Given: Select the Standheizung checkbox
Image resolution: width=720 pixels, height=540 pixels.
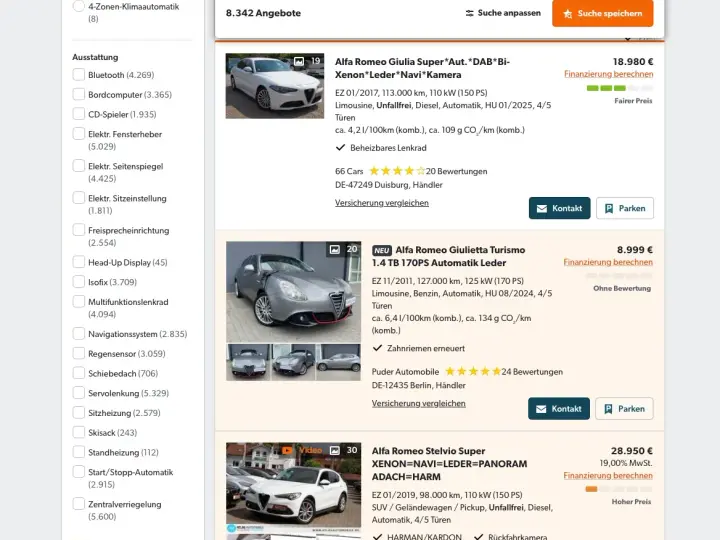Looking at the screenshot, I should 79,452.
